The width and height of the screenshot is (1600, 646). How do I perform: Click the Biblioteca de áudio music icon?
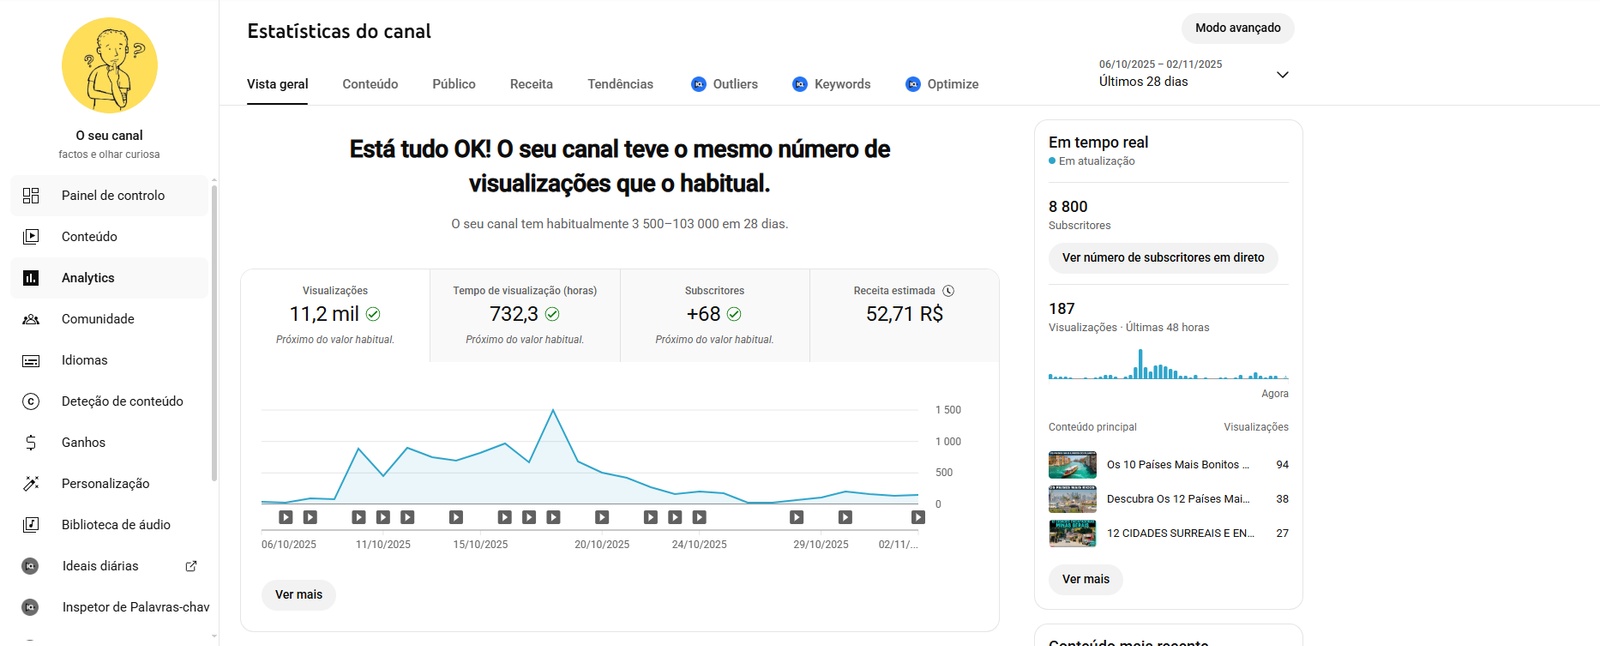pos(31,525)
